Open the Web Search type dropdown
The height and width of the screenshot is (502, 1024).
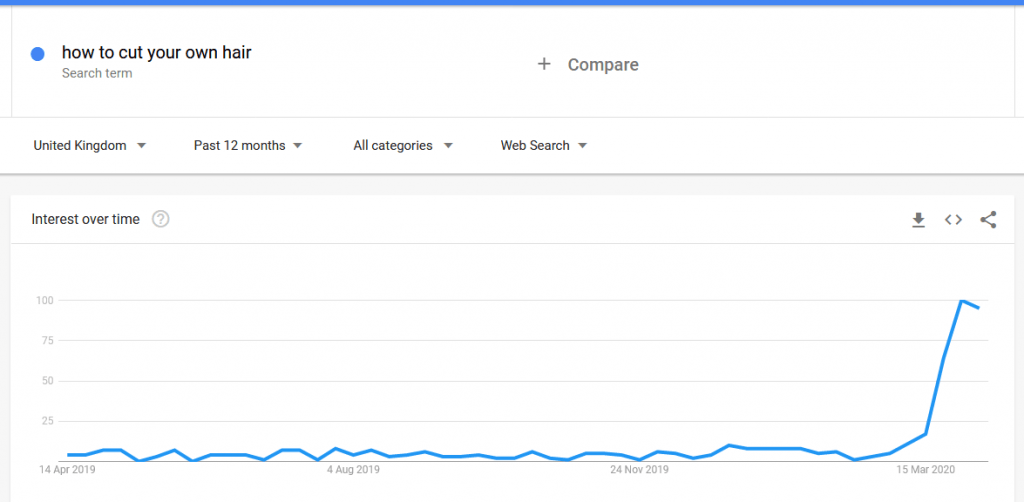pyautogui.click(x=544, y=146)
